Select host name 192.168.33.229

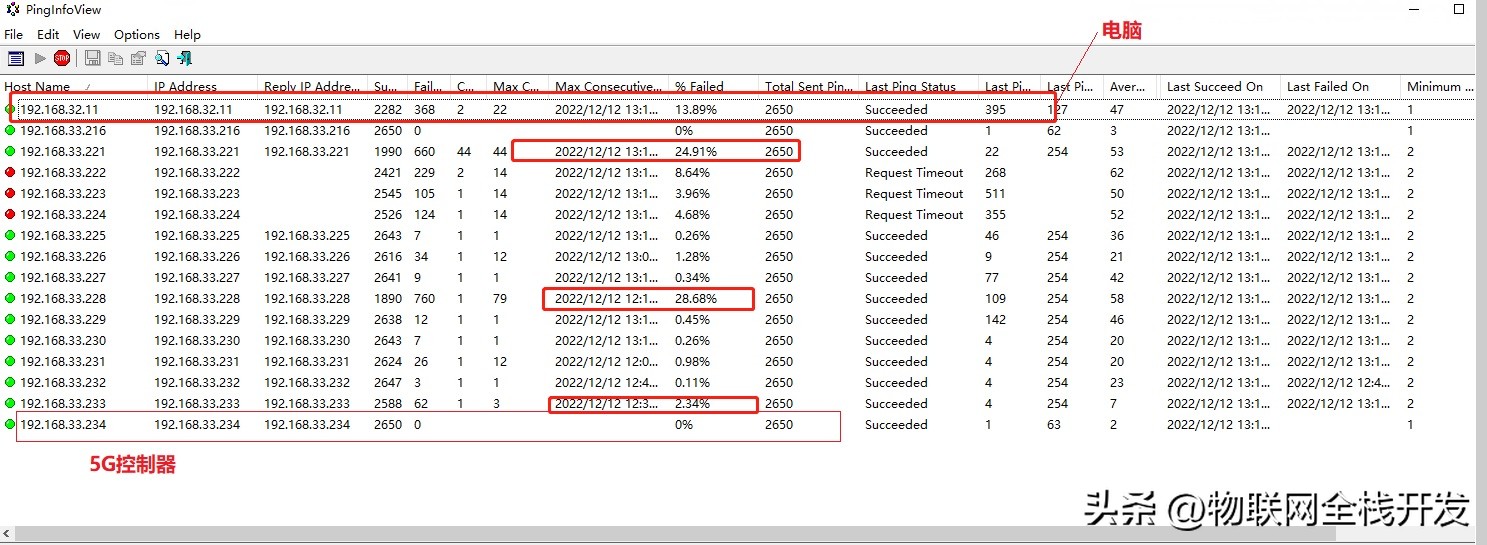tap(63, 320)
